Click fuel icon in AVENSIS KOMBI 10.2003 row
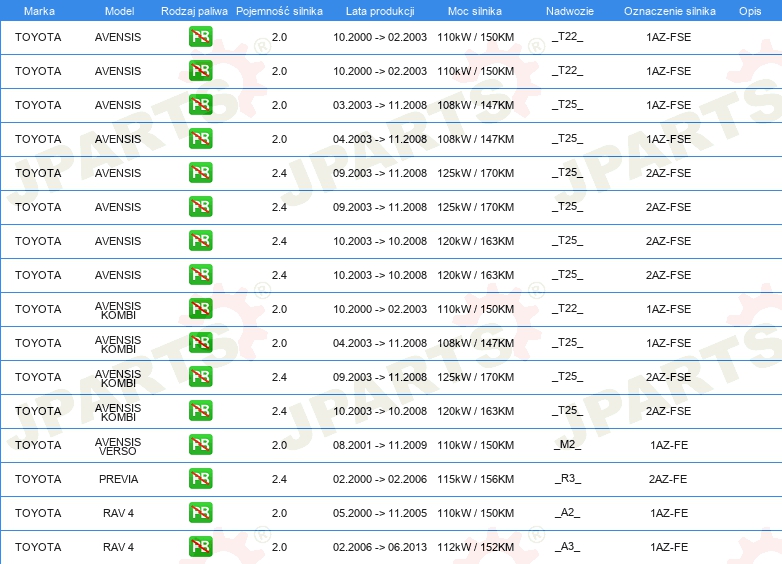Viewport: 782px width, 564px height. tap(200, 410)
